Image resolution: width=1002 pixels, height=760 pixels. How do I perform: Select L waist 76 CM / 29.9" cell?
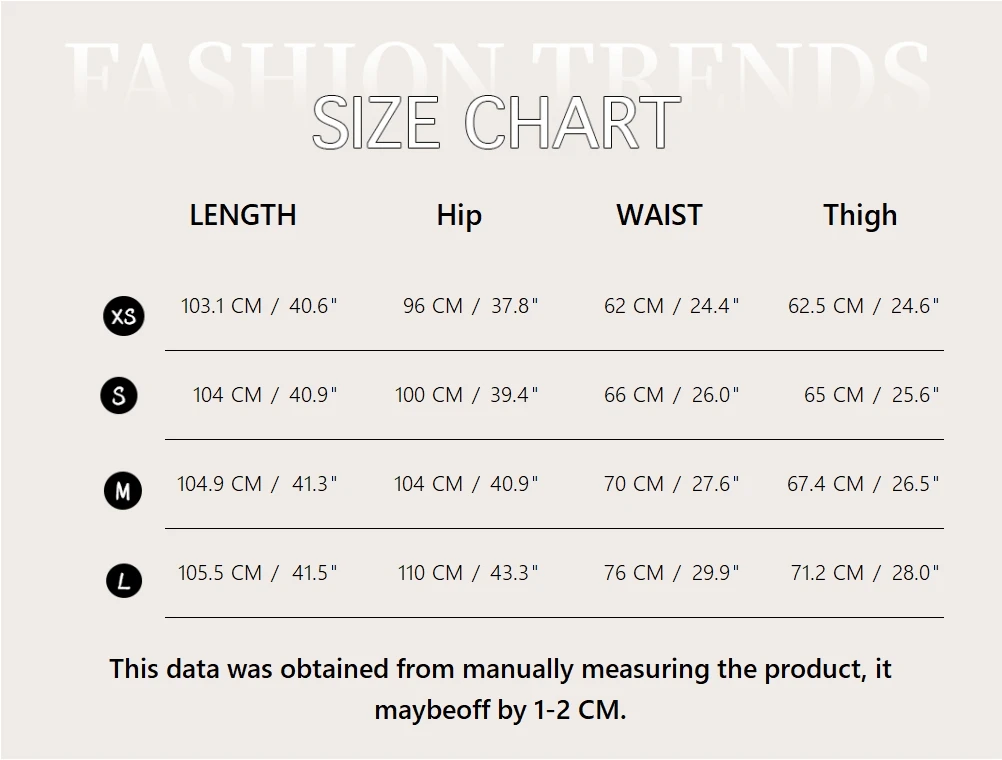[672, 572]
